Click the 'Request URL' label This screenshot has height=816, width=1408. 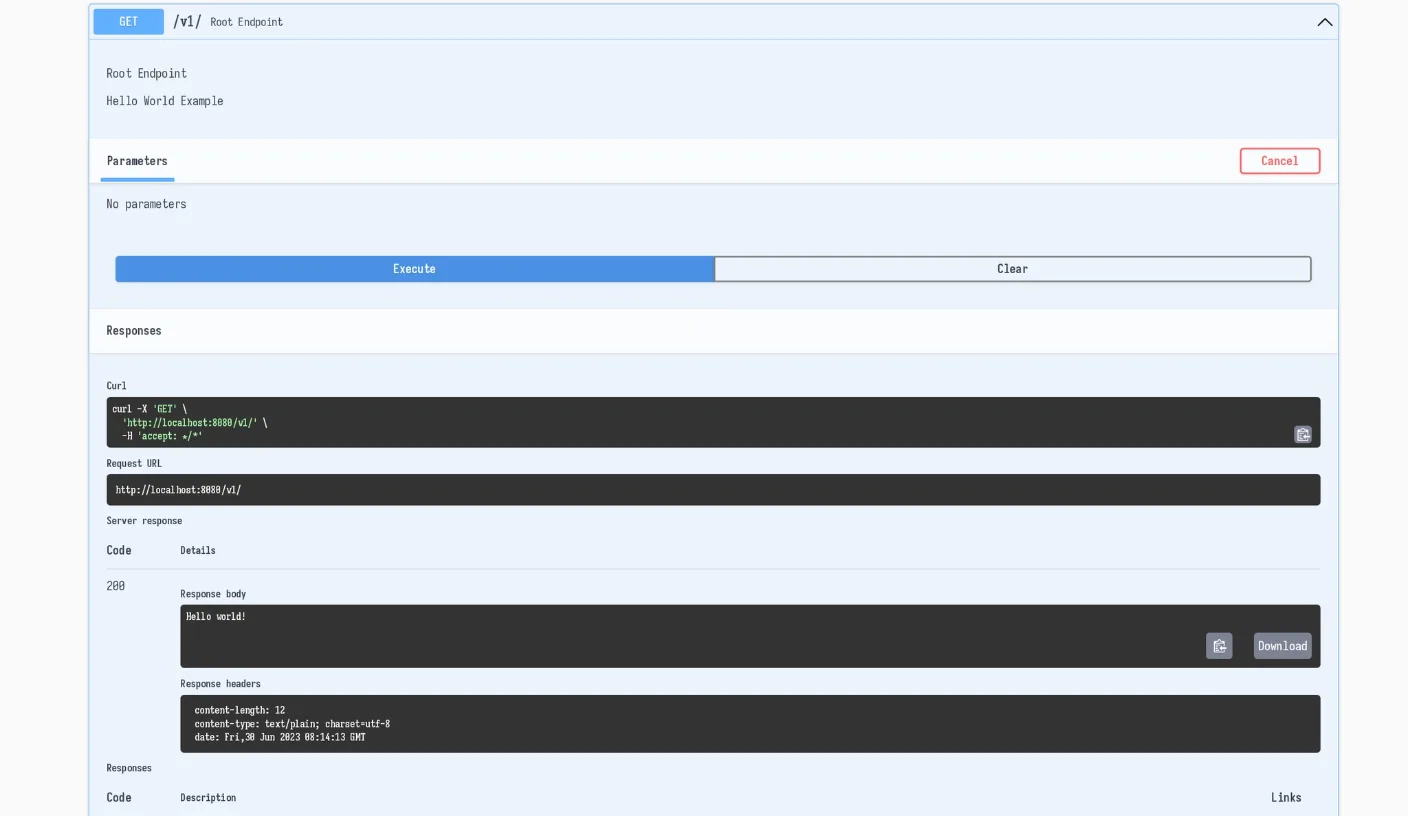click(134, 464)
